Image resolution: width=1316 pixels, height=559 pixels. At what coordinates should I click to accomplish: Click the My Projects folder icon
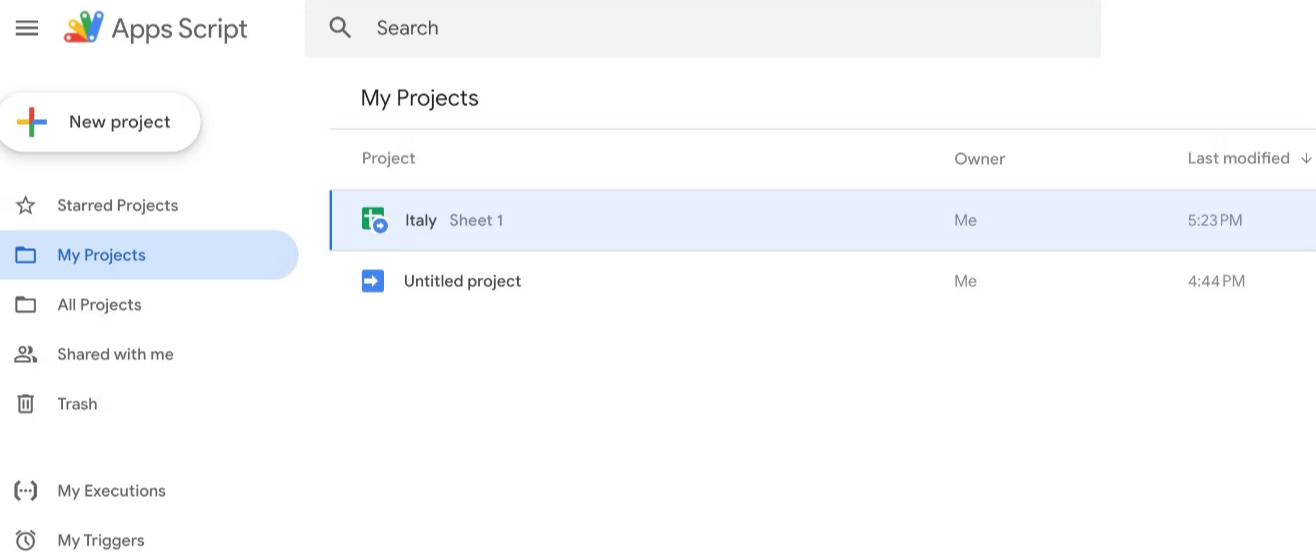pyautogui.click(x=26, y=255)
